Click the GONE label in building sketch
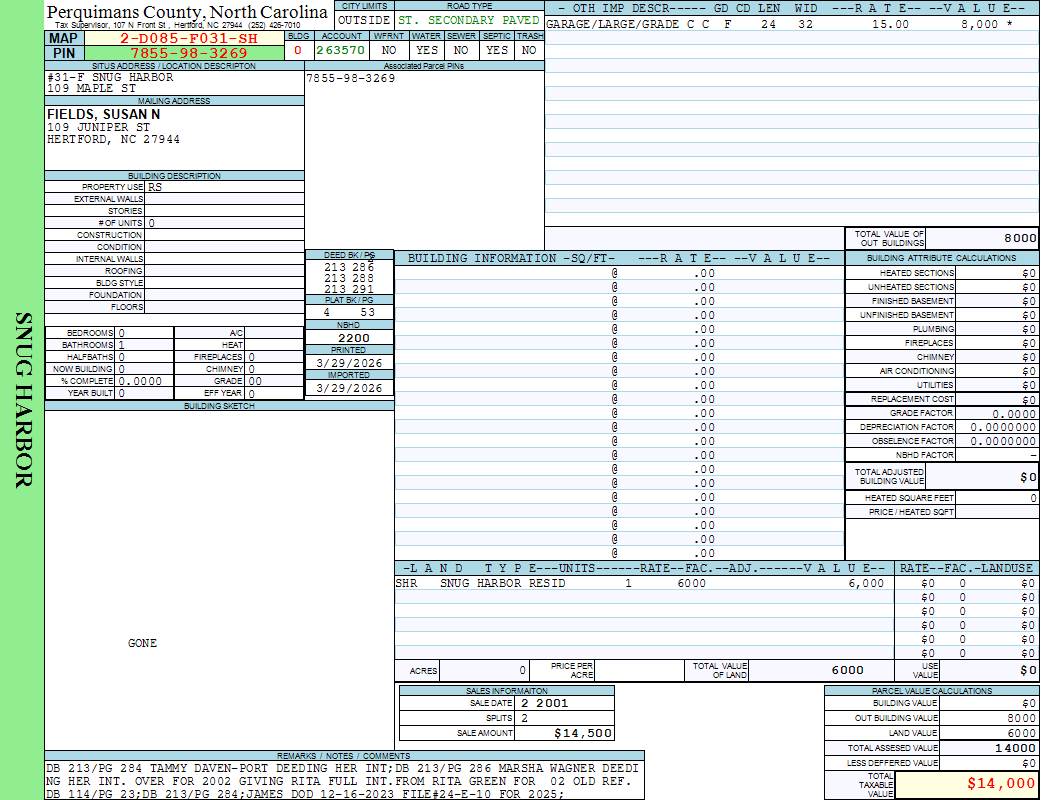Image resolution: width=1050 pixels, height=800 pixels. 143,643
